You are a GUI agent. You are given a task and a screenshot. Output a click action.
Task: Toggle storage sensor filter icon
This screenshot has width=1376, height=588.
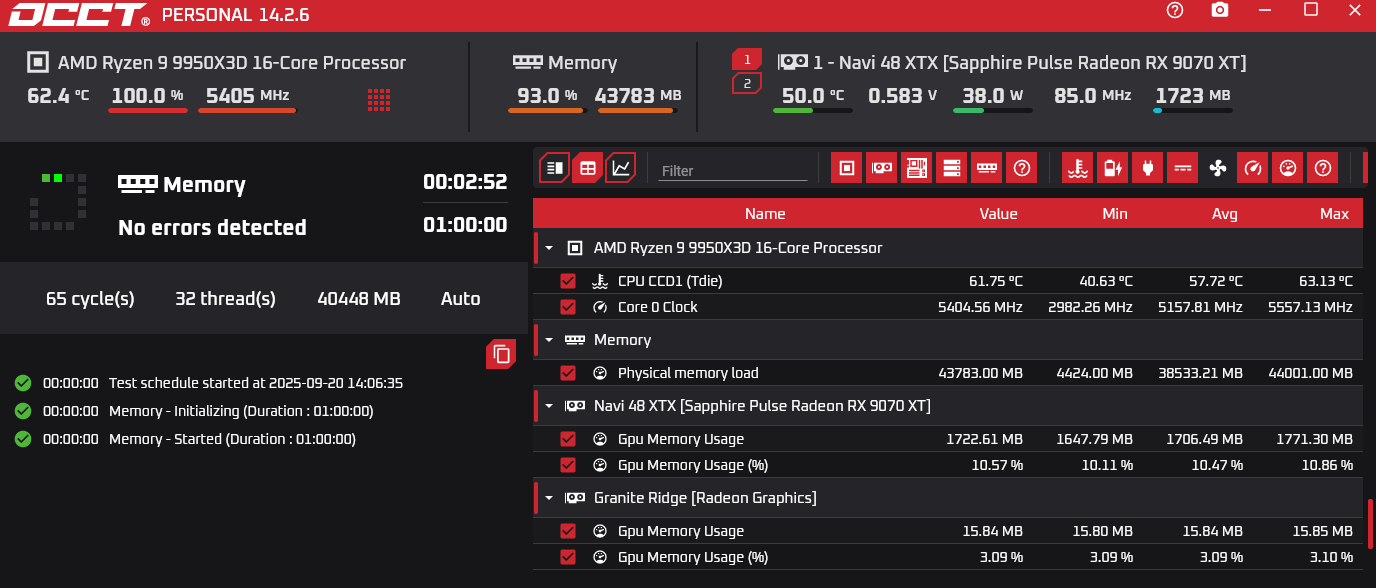coord(951,168)
